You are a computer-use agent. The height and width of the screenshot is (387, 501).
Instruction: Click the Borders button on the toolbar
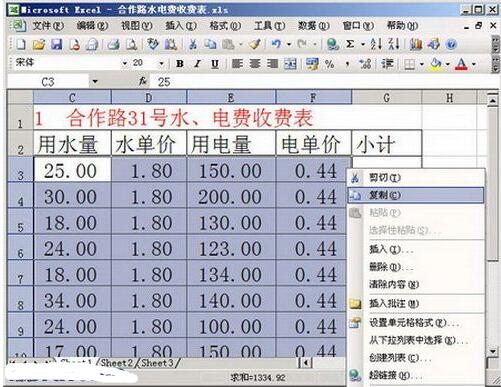[409, 63]
